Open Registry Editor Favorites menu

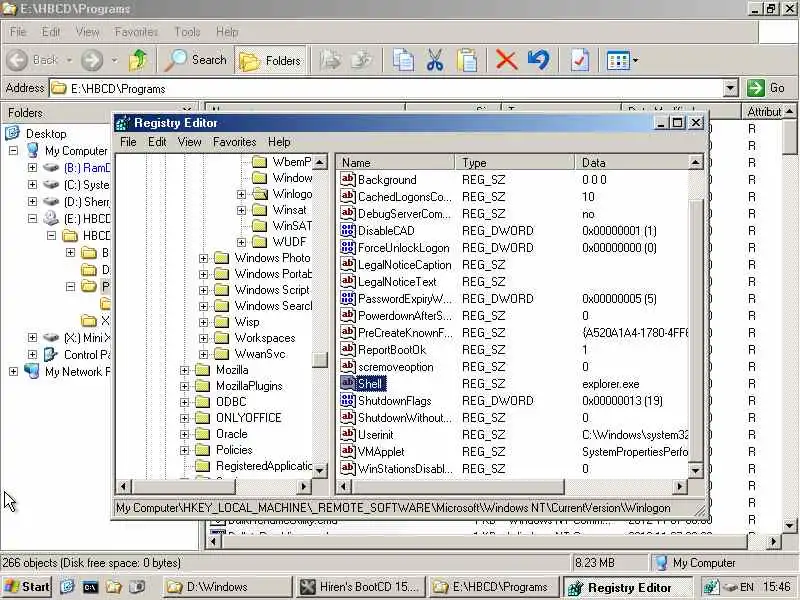pos(234,142)
